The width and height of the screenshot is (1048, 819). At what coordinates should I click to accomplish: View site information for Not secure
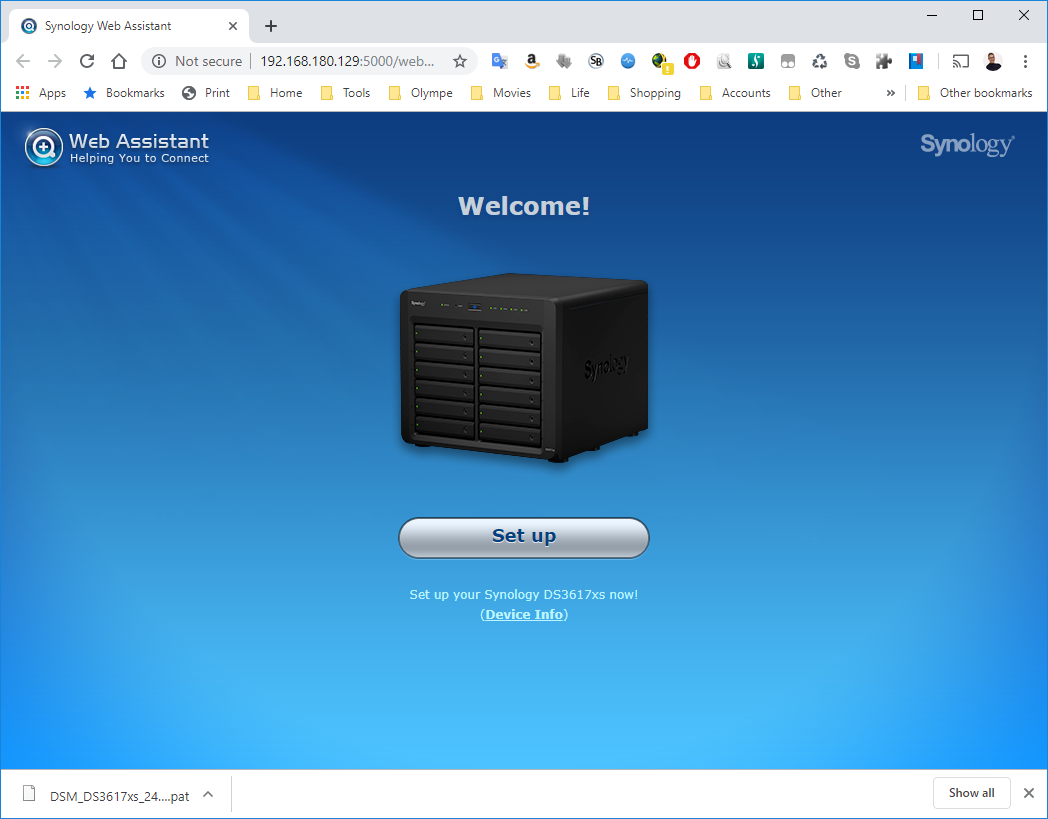[198, 62]
